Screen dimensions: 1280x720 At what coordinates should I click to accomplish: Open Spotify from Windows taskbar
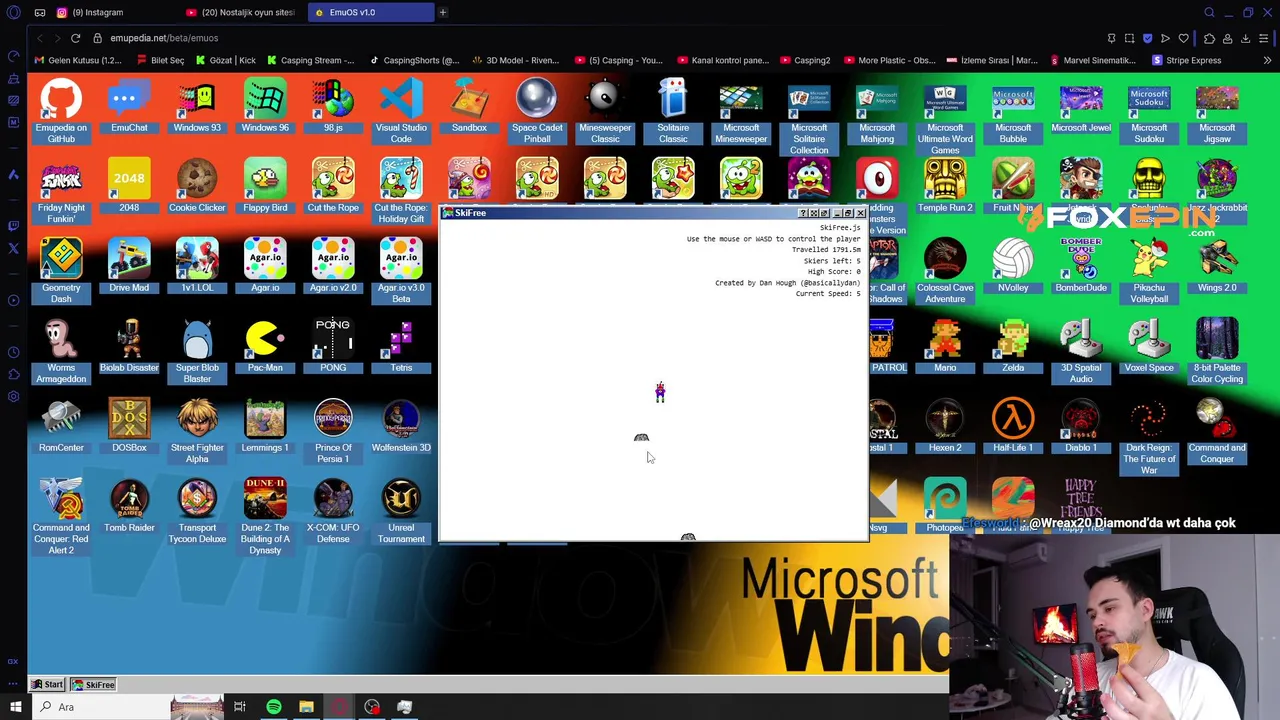tap(273, 707)
